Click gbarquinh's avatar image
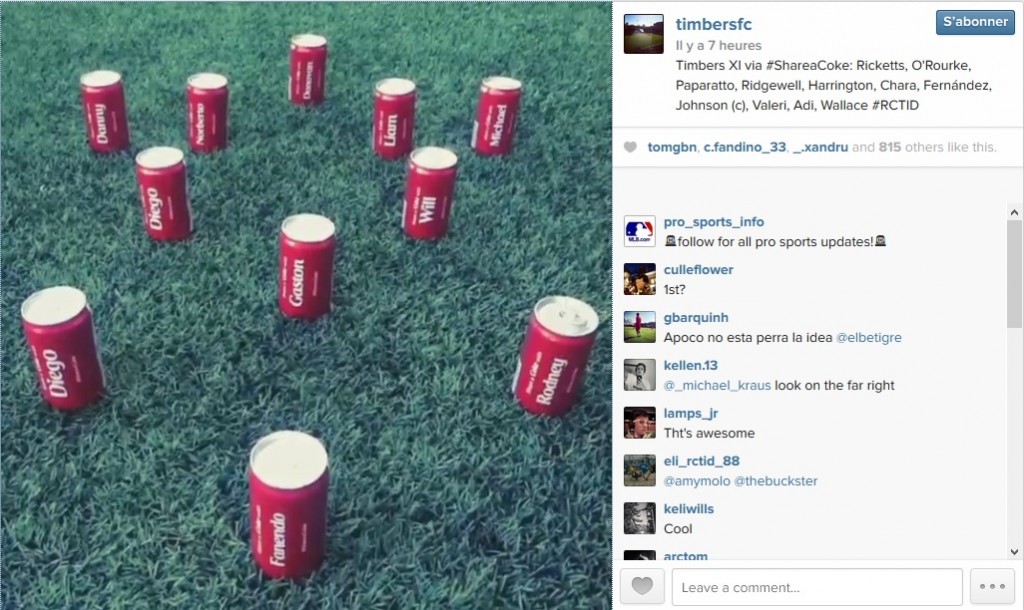The image size is (1024, 610). tap(639, 327)
